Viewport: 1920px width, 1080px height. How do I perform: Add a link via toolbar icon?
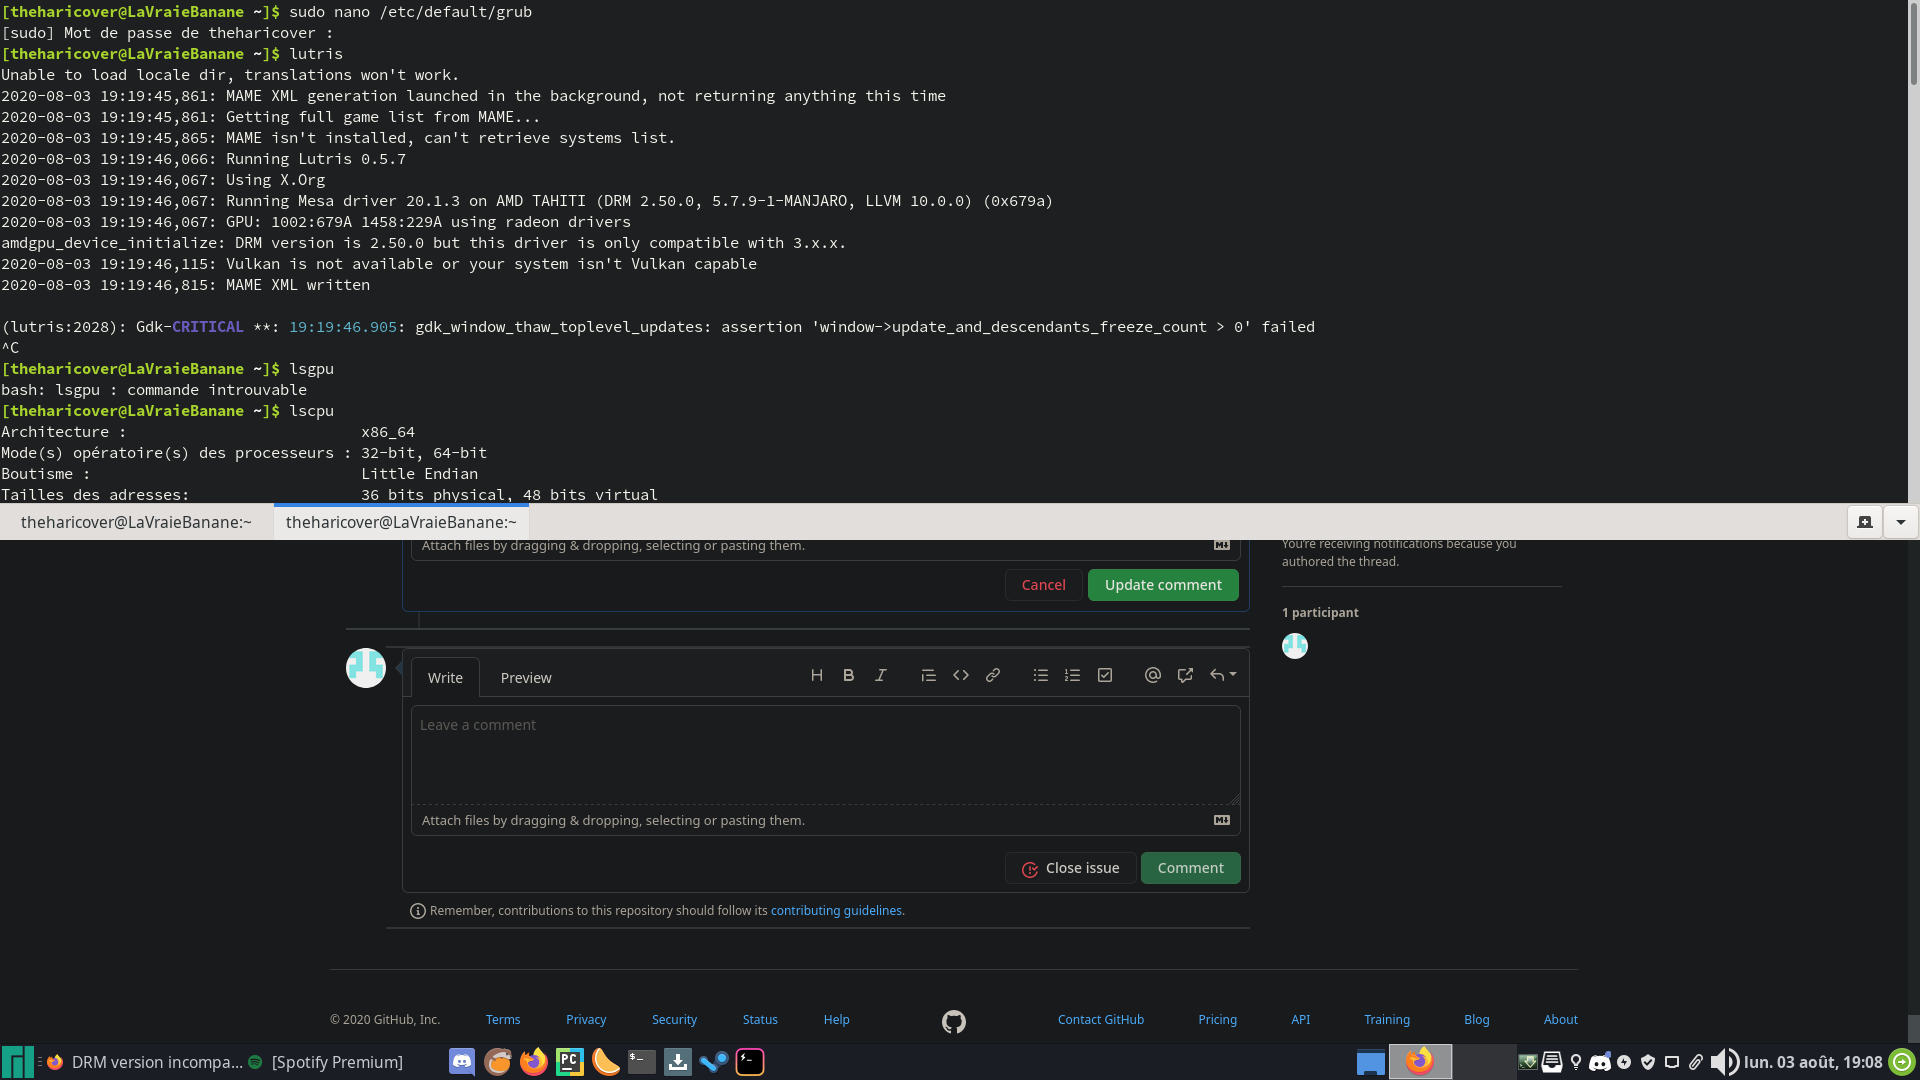click(x=993, y=676)
